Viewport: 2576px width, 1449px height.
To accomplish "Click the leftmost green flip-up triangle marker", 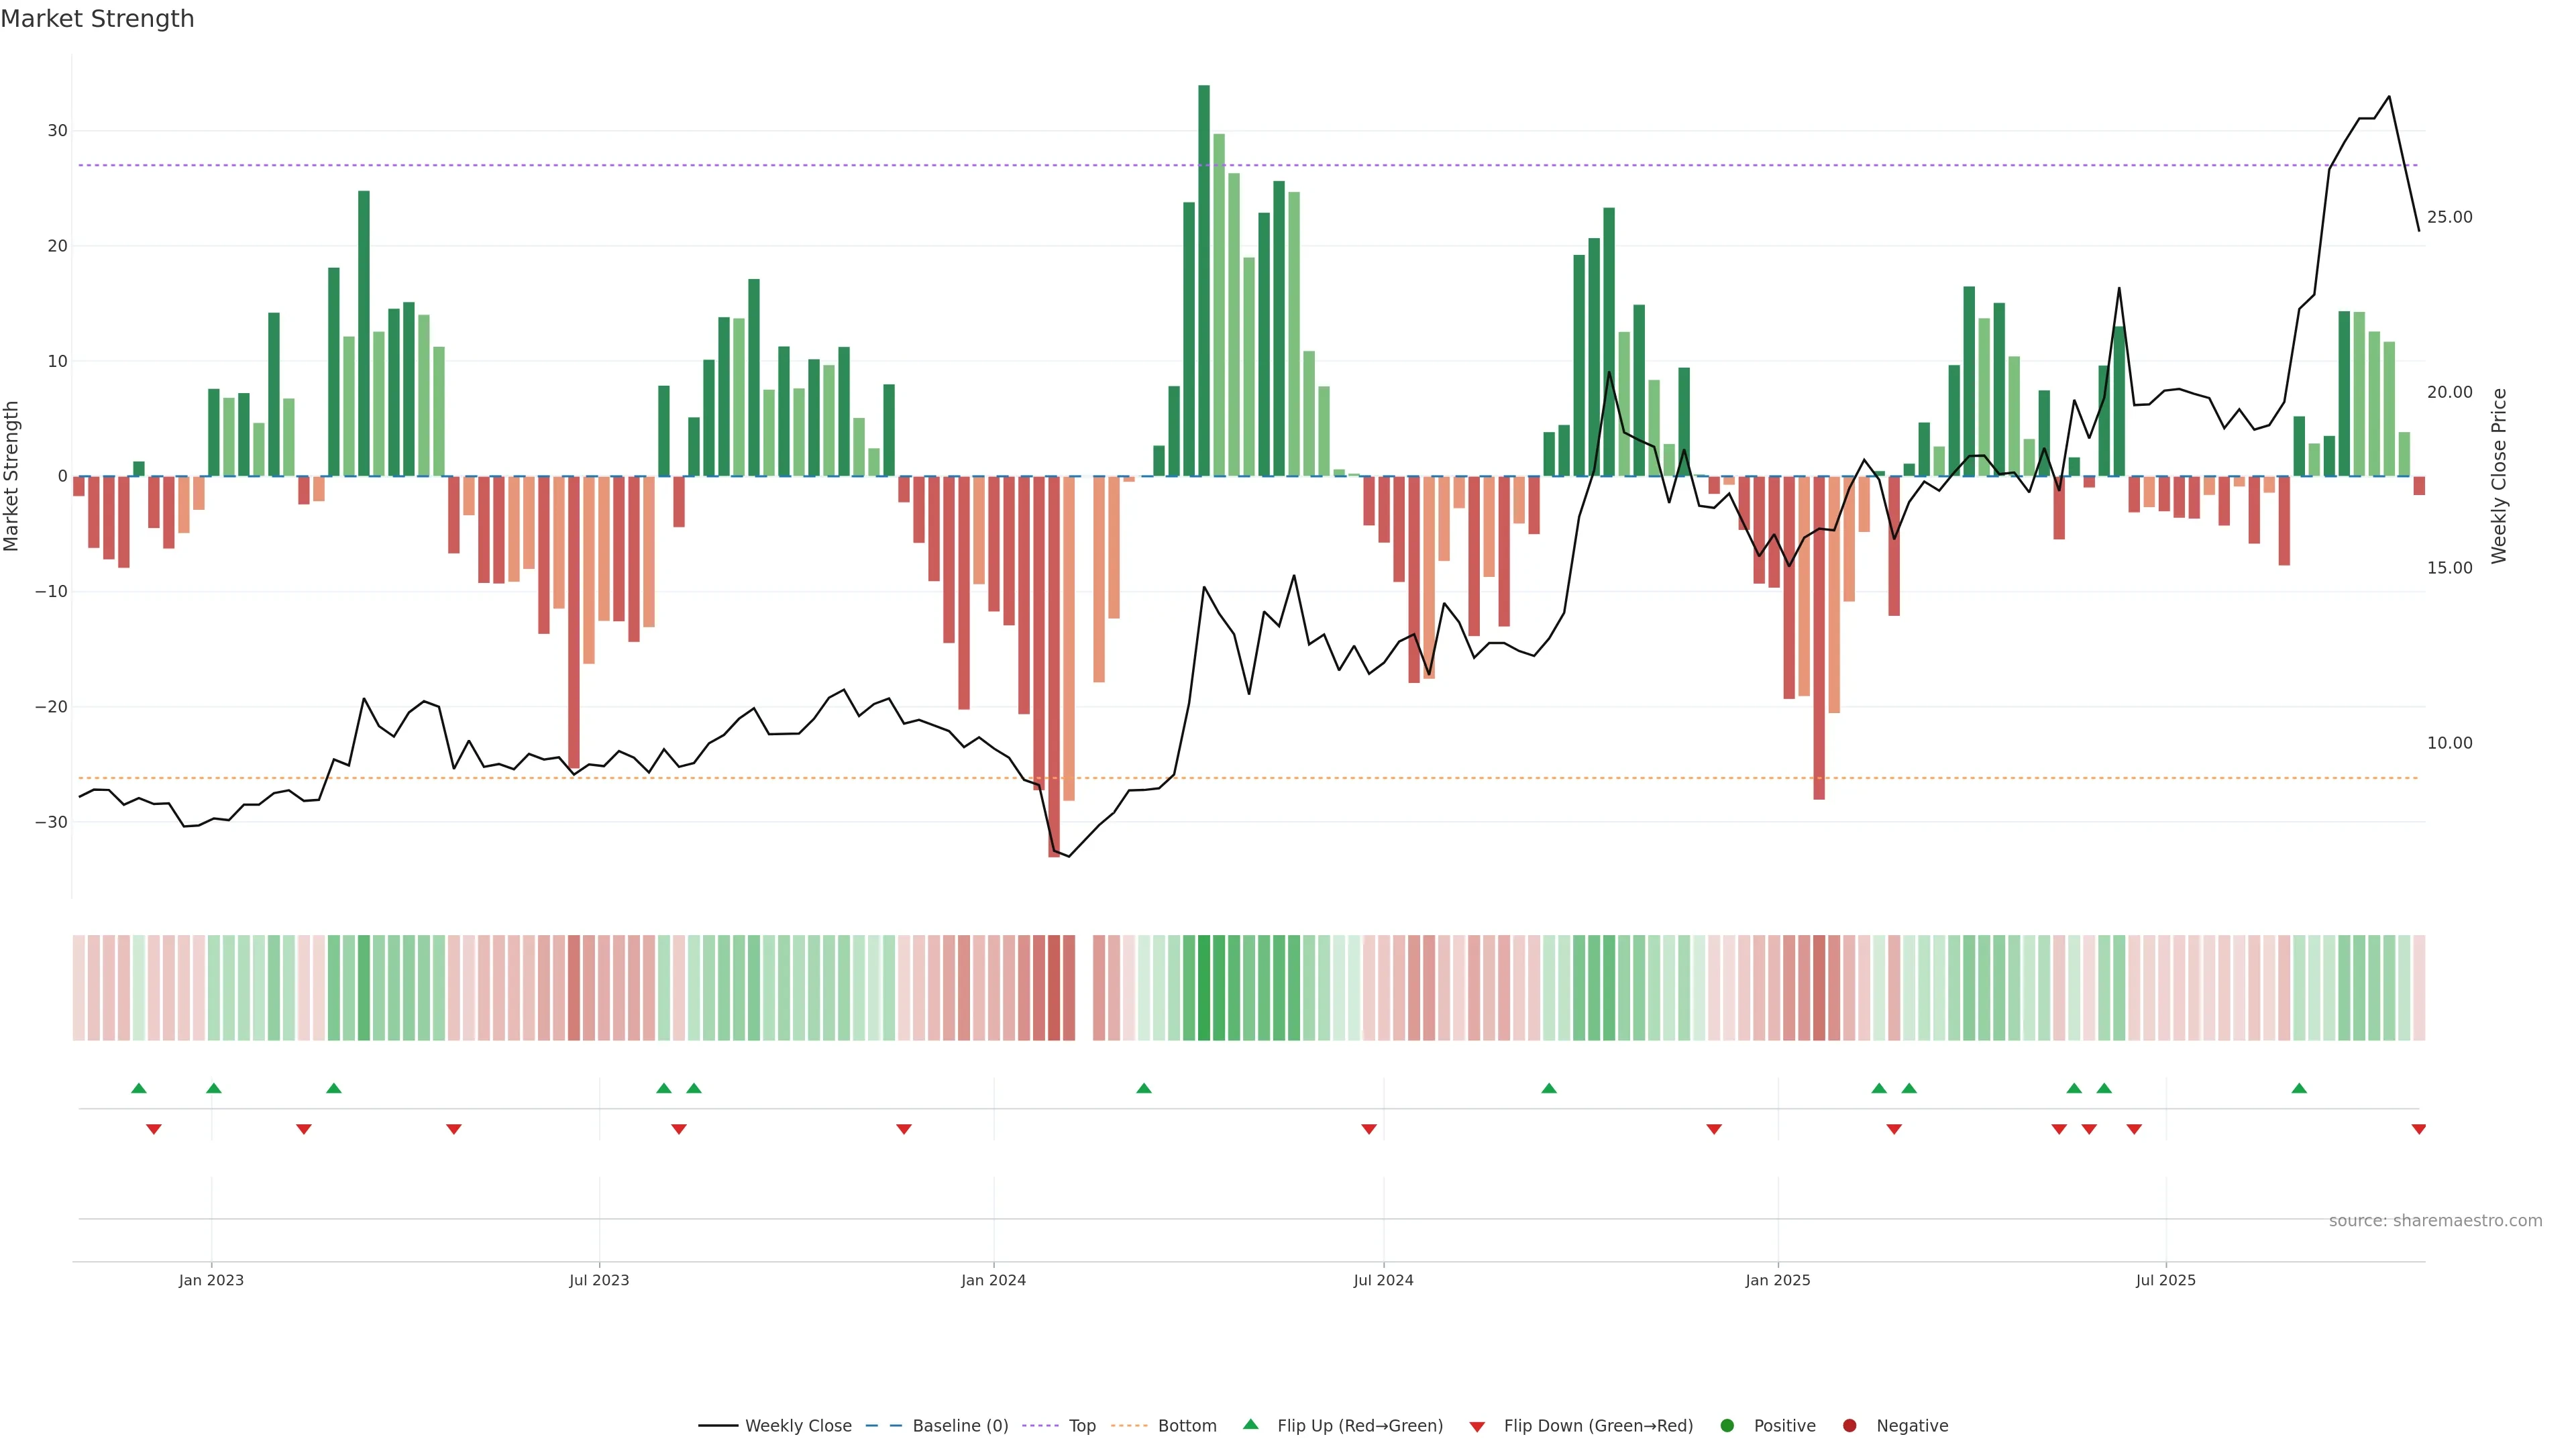I will pyautogui.click(x=139, y=1088).
